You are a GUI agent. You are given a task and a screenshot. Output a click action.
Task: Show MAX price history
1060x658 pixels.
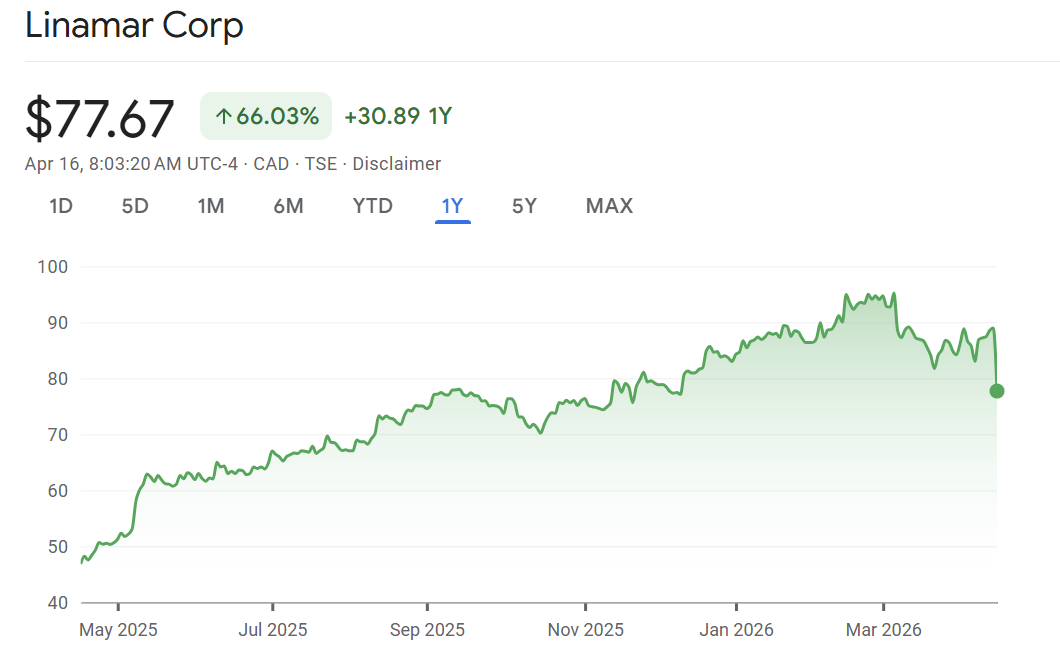click(609, 206)
